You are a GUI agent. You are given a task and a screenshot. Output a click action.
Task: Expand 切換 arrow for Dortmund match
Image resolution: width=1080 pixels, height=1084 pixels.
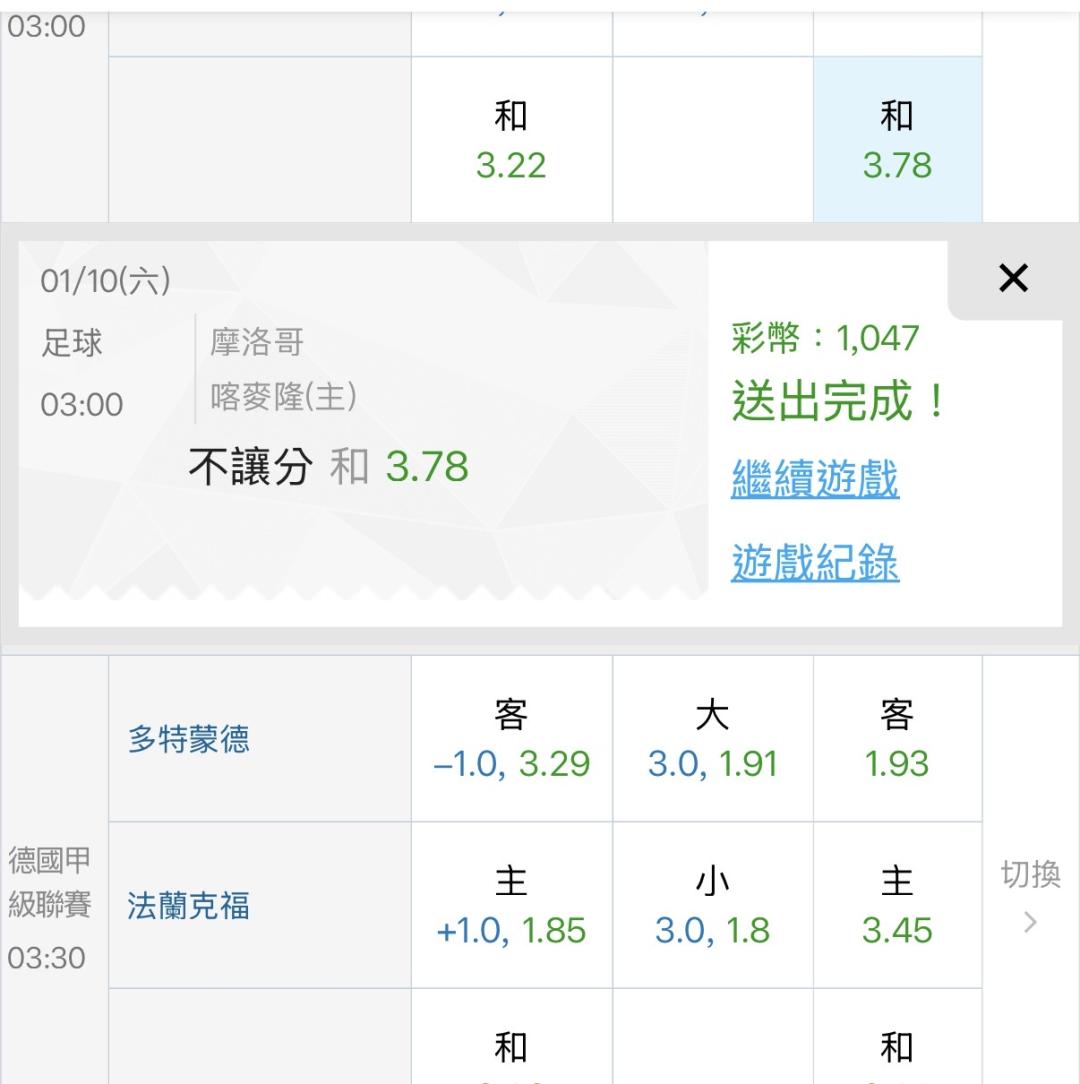(1030, 897)
